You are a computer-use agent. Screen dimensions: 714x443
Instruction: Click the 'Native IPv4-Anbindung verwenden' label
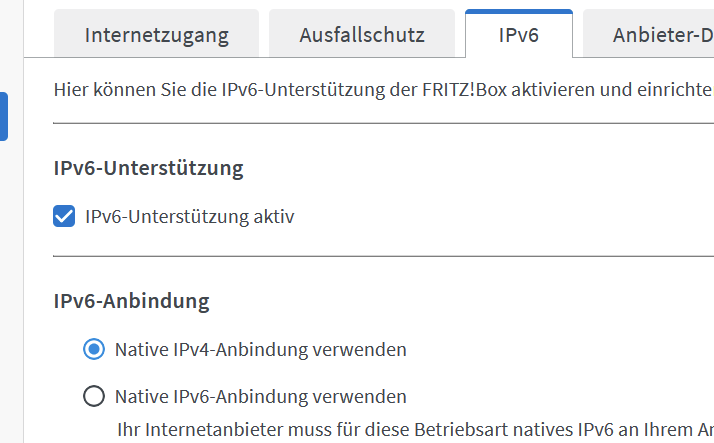coord(260,350)
